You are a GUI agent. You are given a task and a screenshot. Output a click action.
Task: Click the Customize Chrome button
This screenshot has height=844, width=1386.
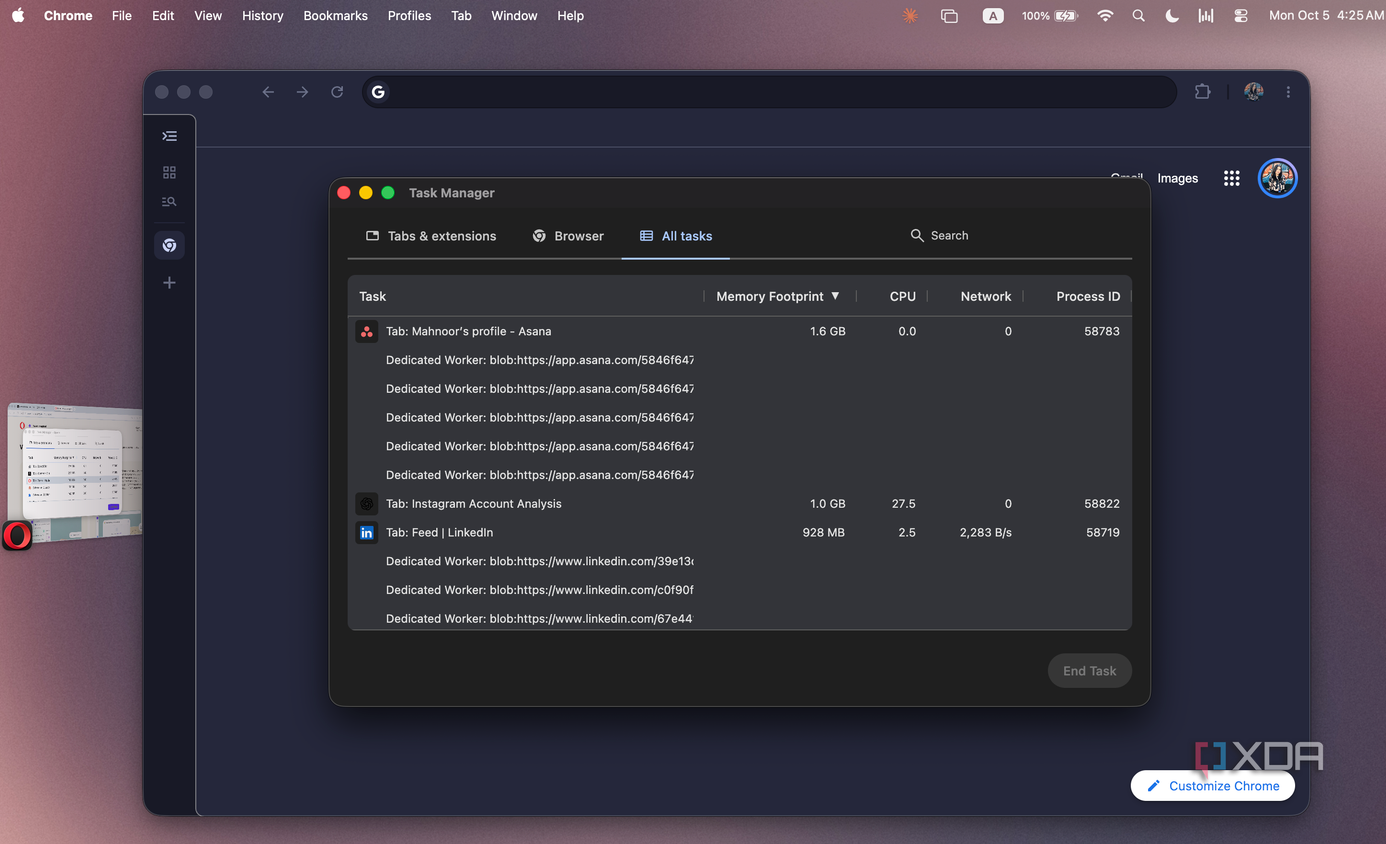point(1212,786)
